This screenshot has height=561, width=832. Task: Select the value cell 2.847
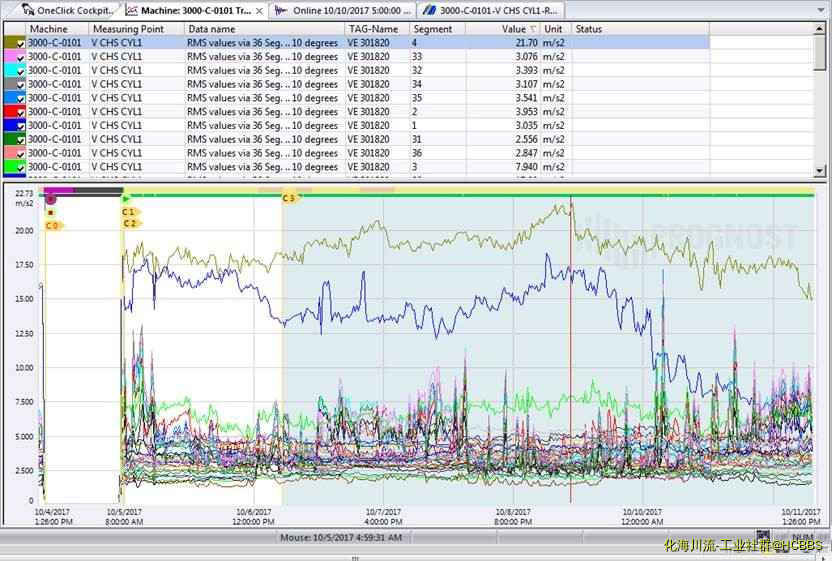502,153
